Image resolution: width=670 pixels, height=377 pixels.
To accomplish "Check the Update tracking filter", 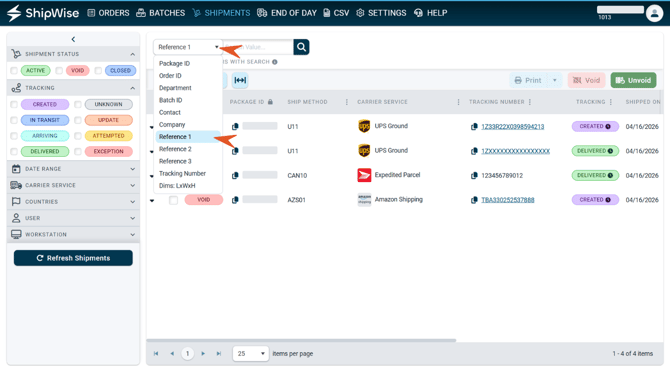I will point(78,120).
